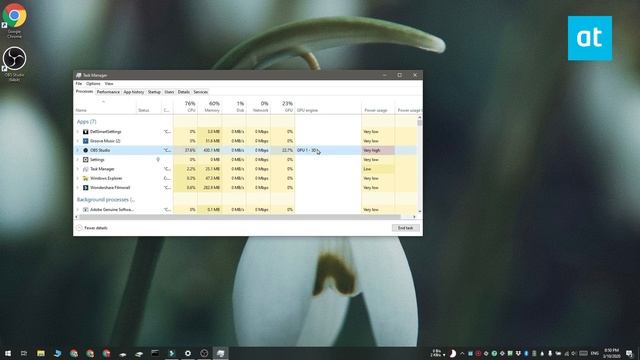Screen dimensions: 640x360
Task: Sort by the CPU column header
Action: (x=186, y=107)
